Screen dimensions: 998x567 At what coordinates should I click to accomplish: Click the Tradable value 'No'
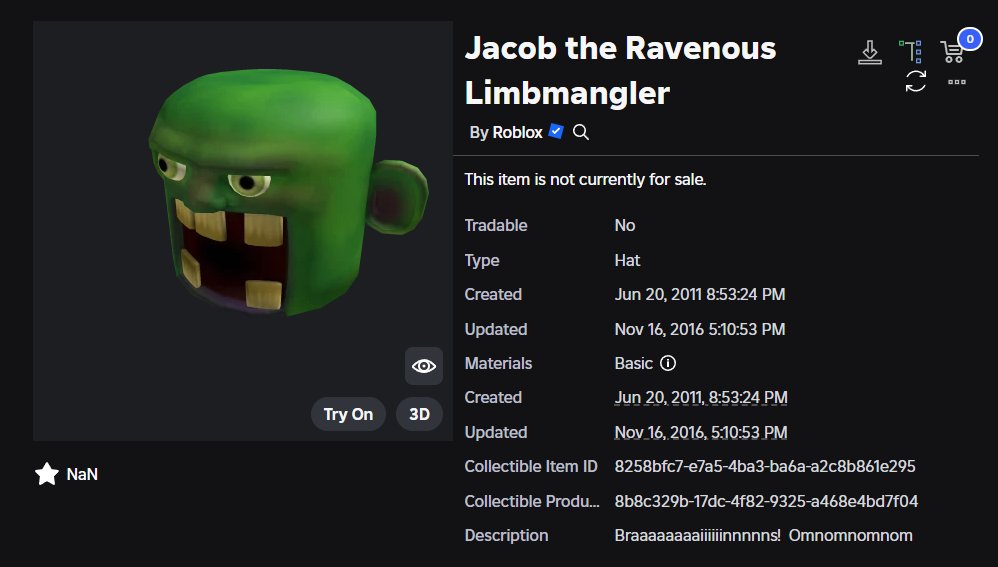coord(624,225)
